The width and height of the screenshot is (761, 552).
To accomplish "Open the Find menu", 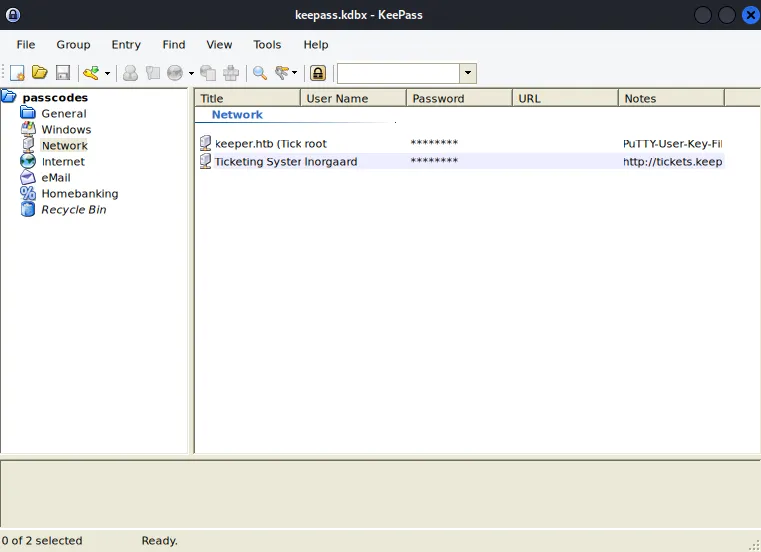I will 174,45.
